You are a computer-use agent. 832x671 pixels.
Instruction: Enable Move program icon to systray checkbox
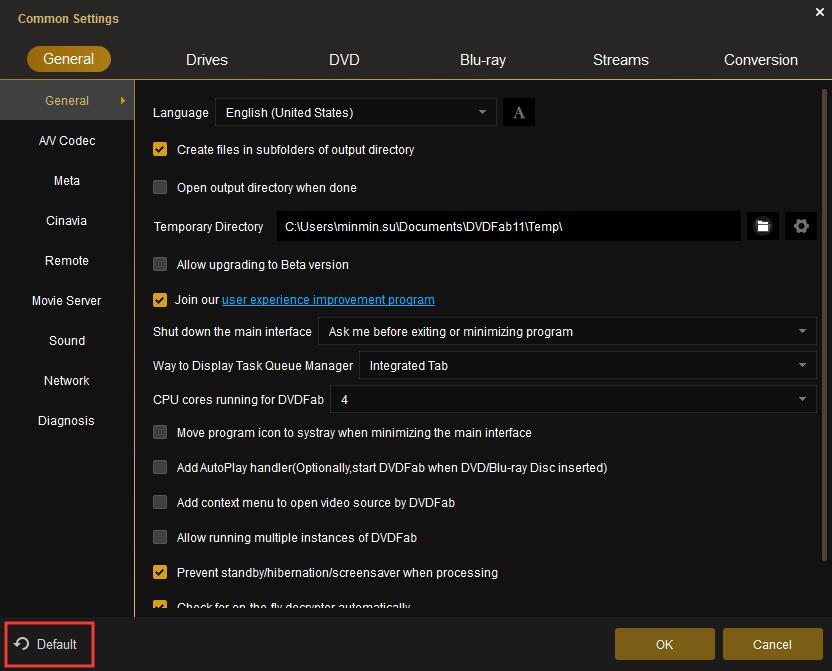tap(160, 432)
